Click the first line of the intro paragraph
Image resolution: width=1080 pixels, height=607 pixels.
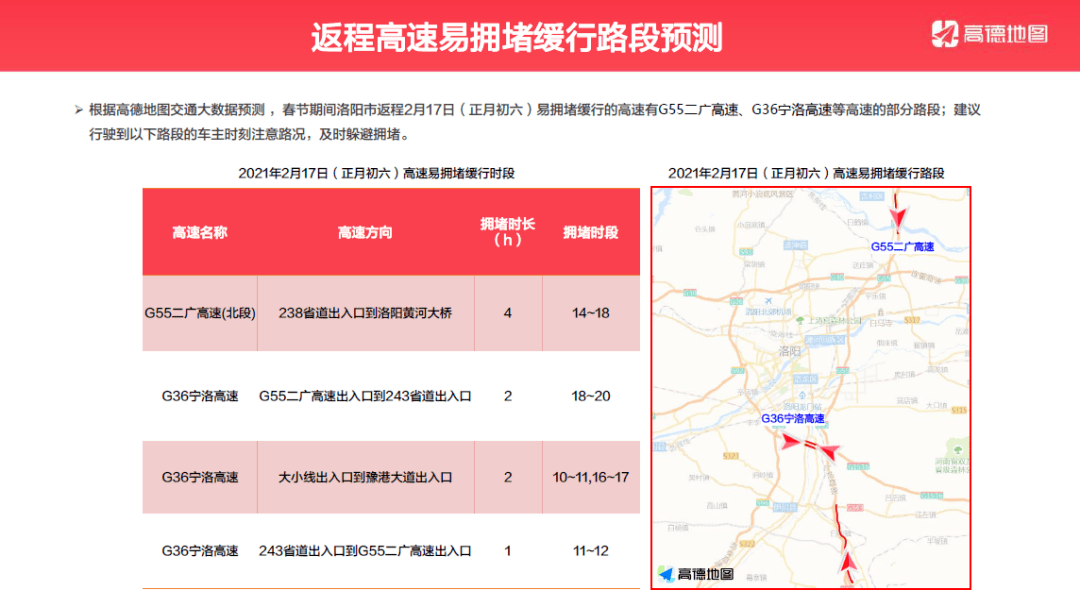coord(534,110)
